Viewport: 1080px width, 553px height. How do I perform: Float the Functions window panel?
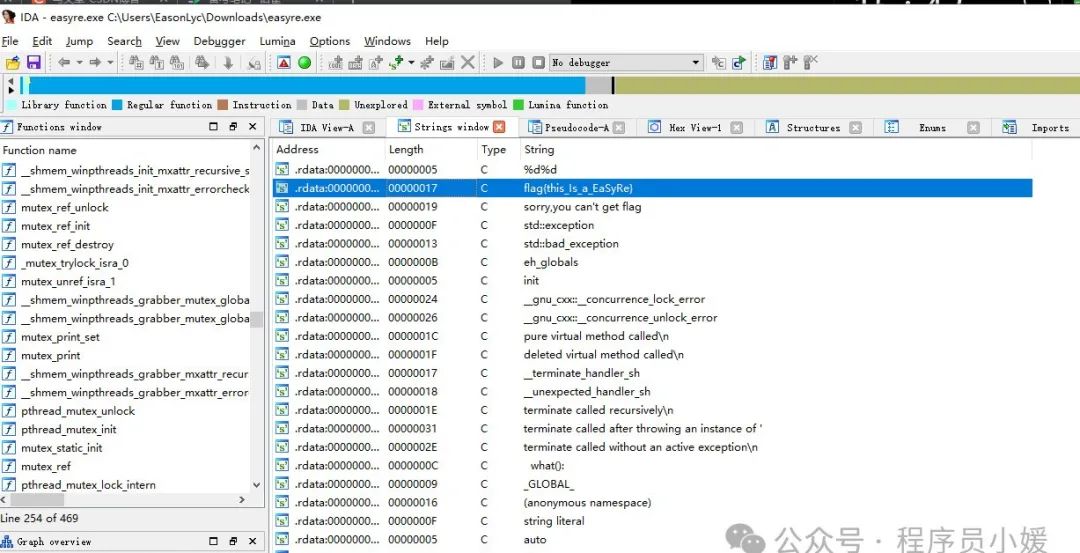(233, 127)
